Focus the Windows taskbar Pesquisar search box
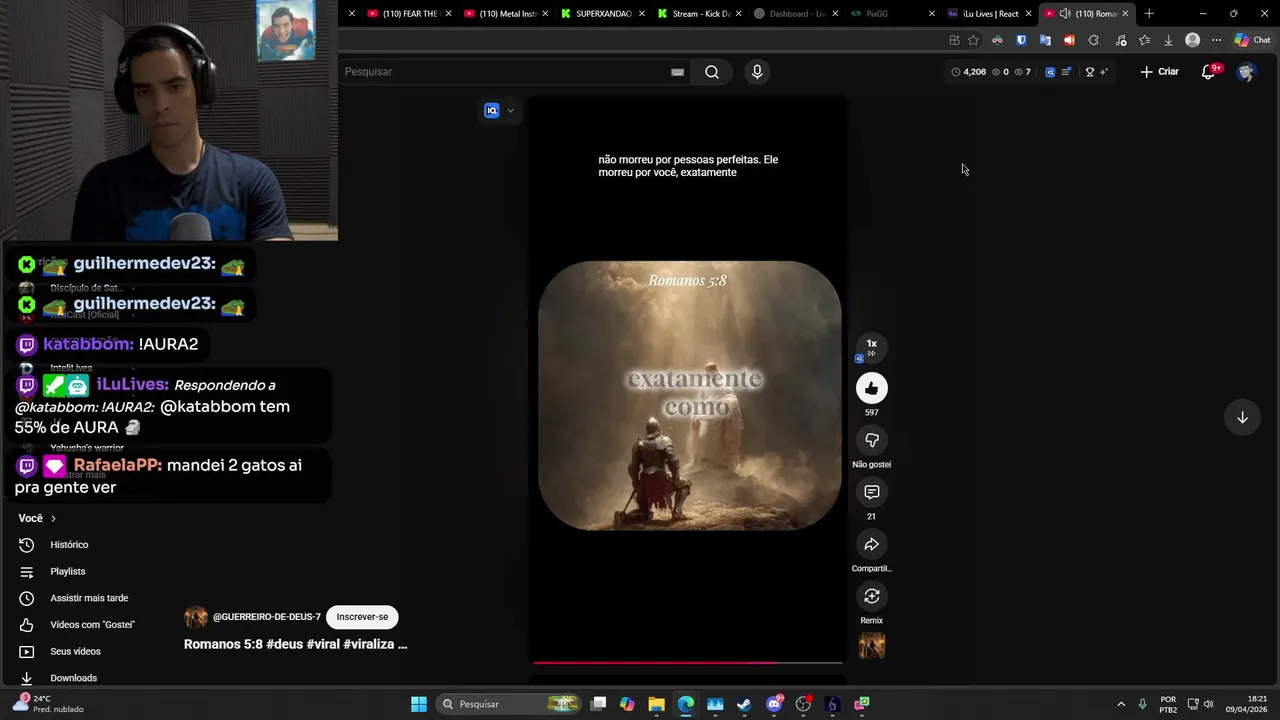Viewport: 1280px width, 720px height. pos(510,704)
